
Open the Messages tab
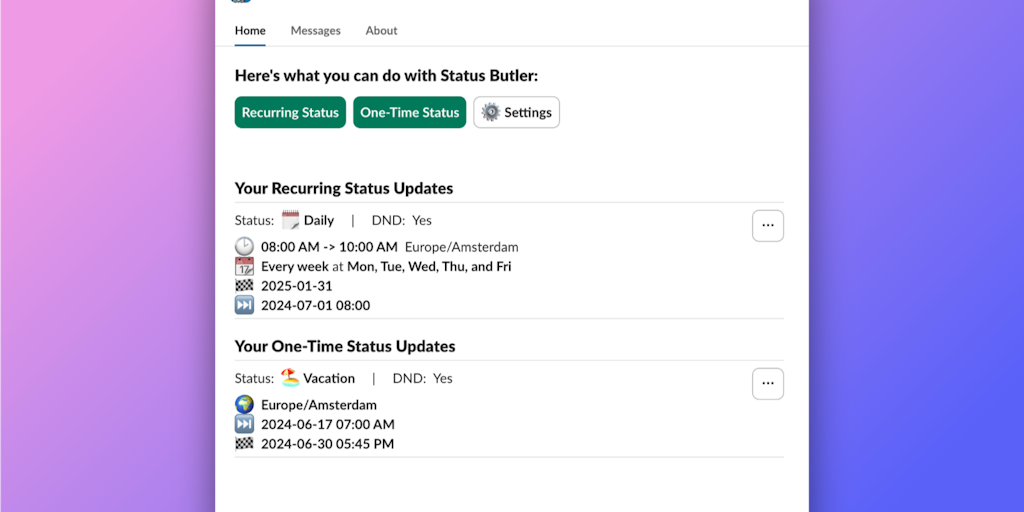(315, 31)
